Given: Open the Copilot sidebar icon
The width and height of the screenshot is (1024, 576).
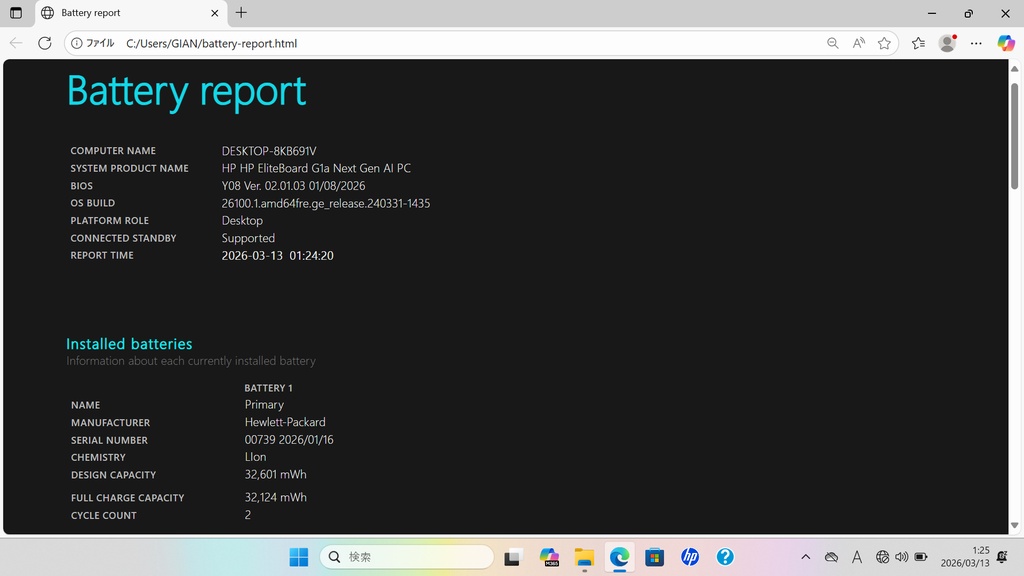Looking at the screenshot, I should tap(1006, 43).
